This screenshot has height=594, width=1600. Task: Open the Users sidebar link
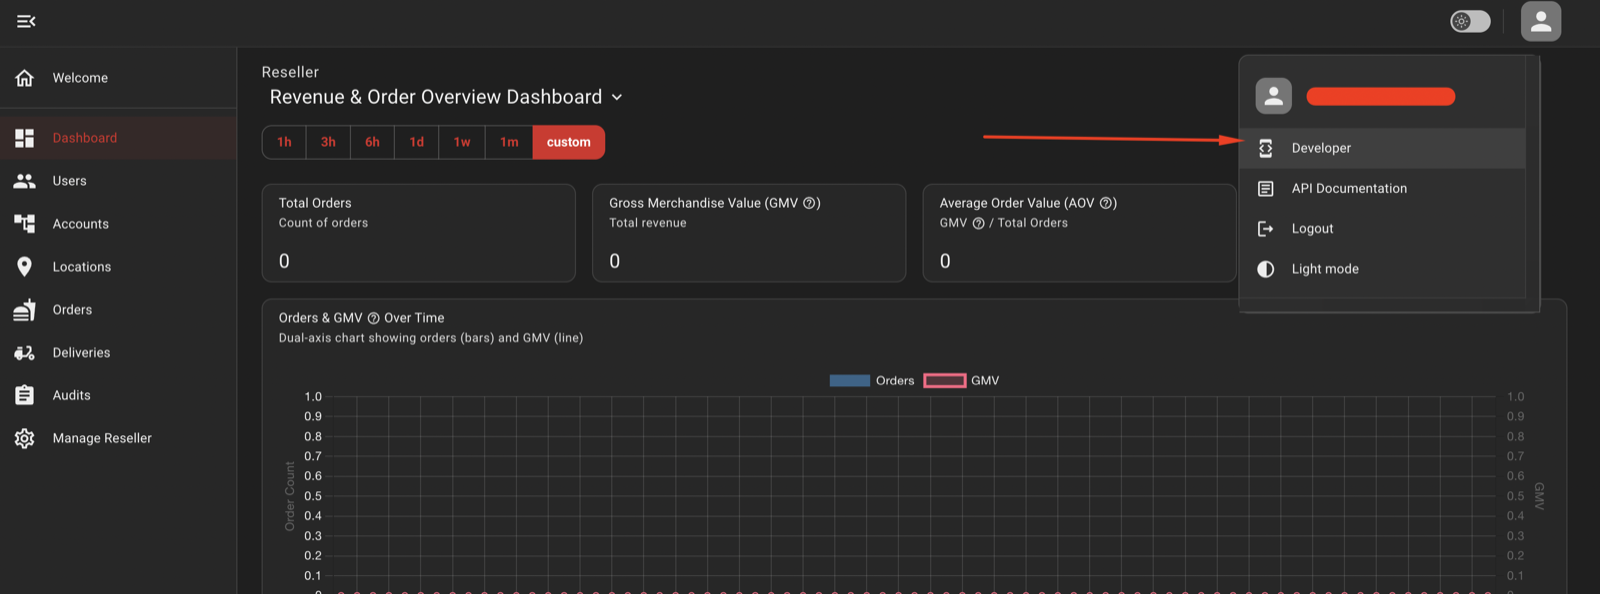click(x=118, y=181)
